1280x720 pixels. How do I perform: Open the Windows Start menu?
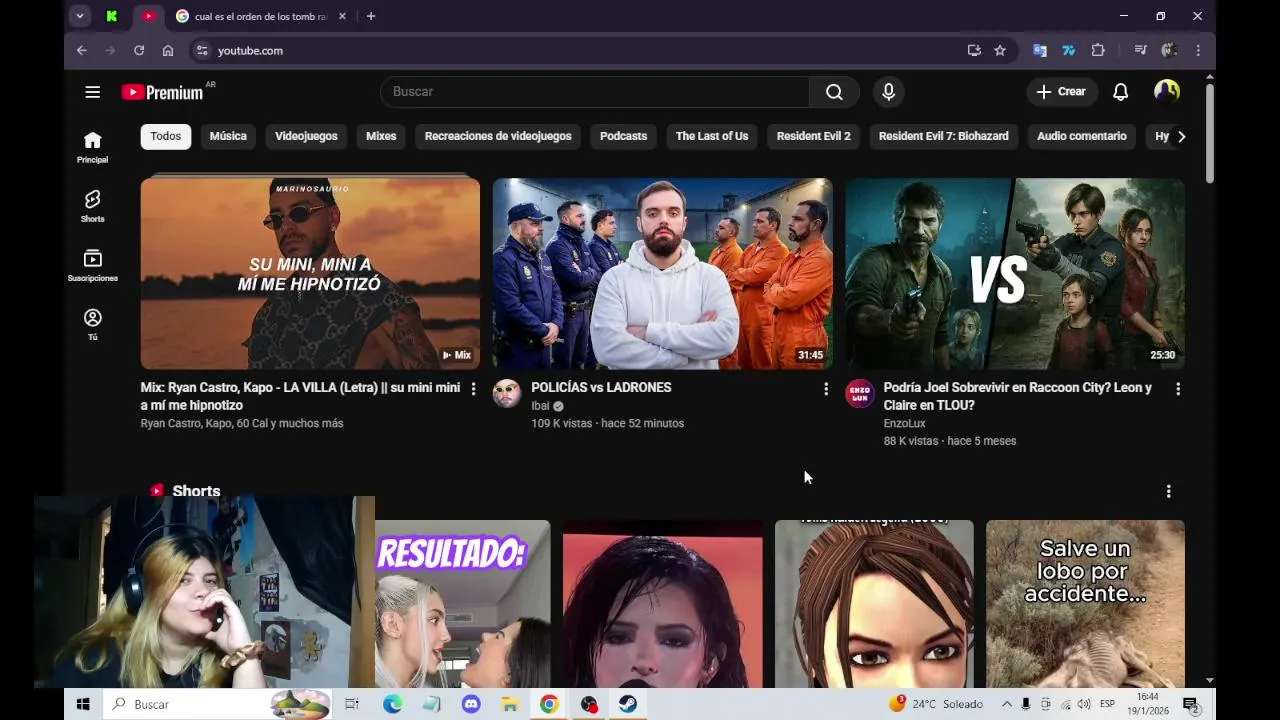click(x=83, y=704)
